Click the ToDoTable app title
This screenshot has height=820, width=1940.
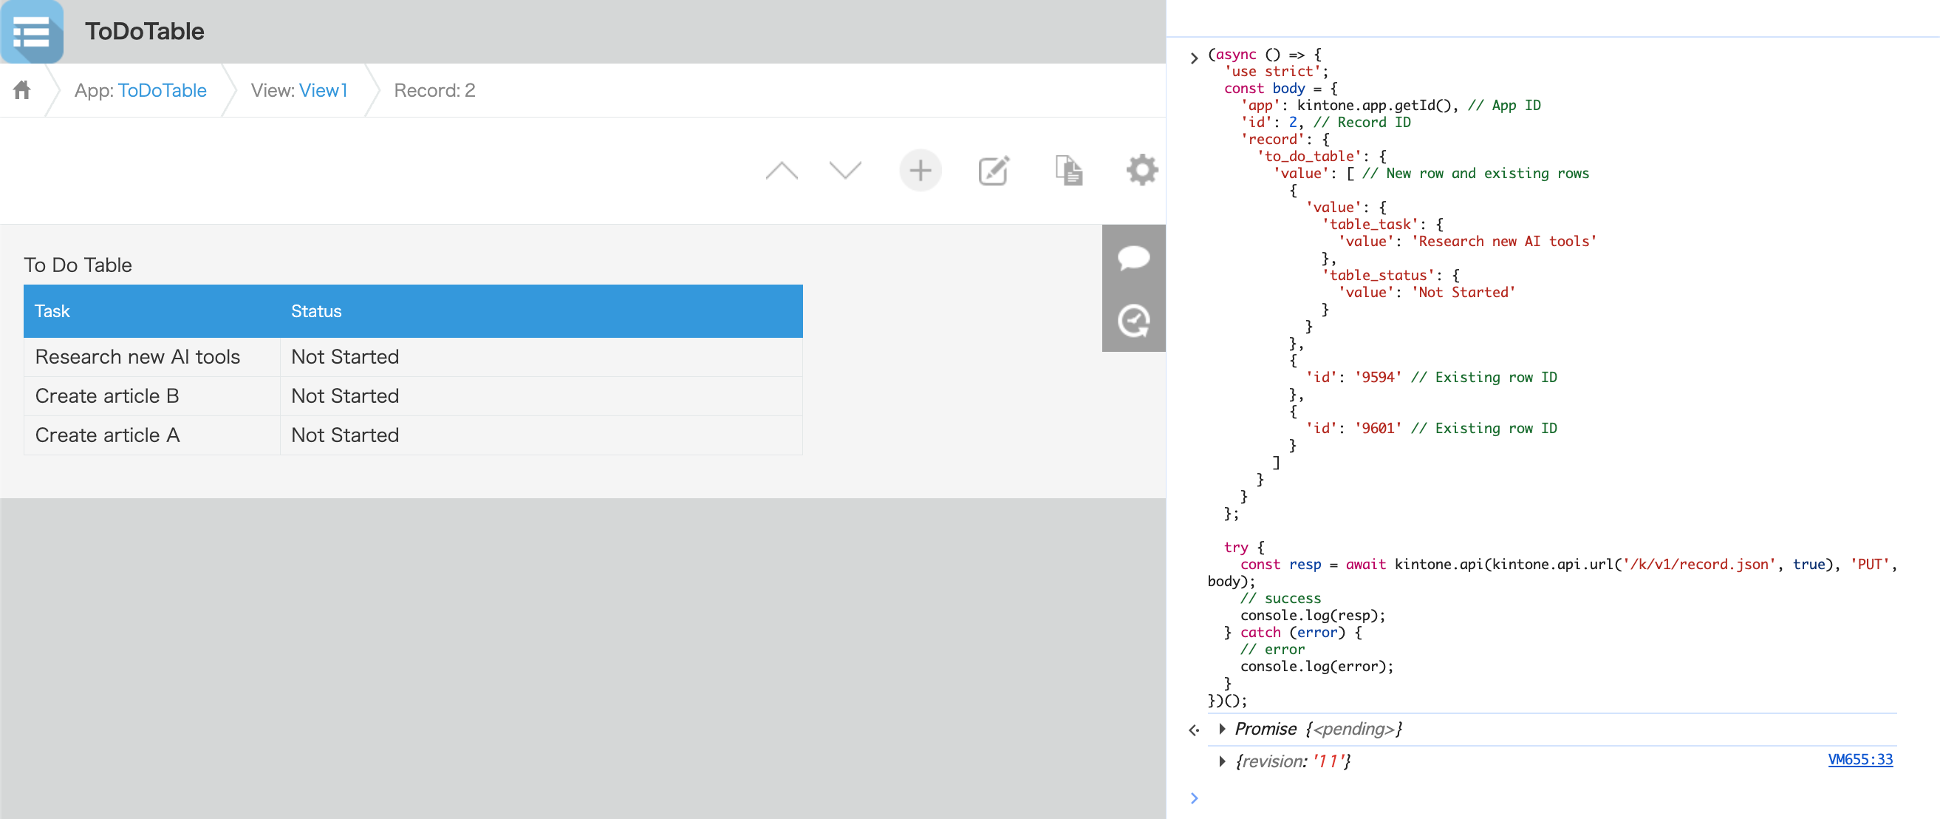(145, 32)
